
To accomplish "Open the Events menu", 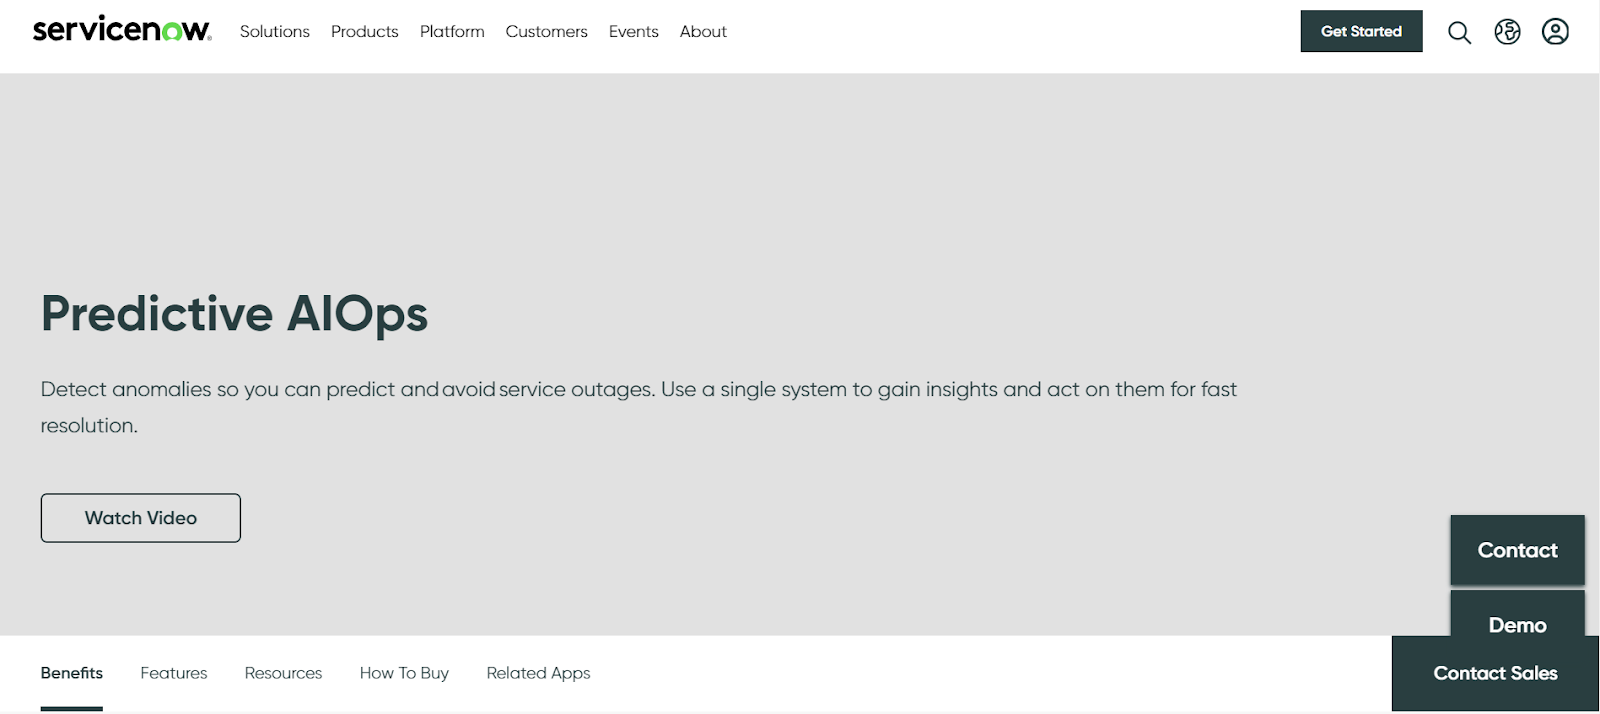I will point(634,32).
